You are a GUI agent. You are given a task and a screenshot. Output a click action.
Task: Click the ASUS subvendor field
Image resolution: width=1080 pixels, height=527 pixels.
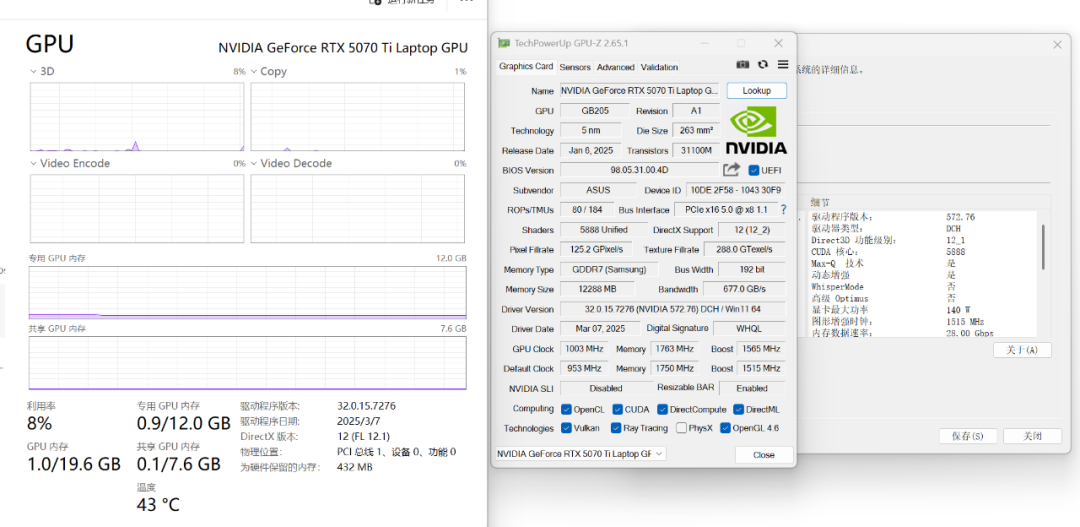[598, 190]
